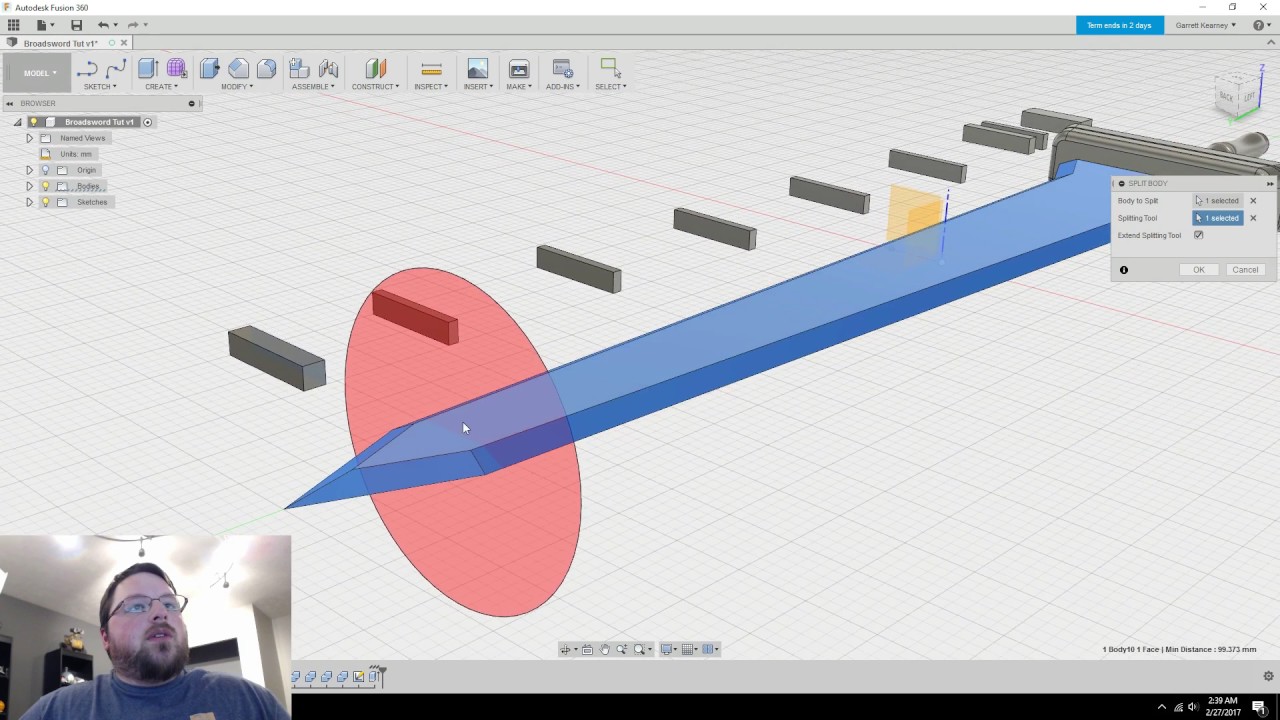
Task: Undo the last action
Action: (103, 25)
